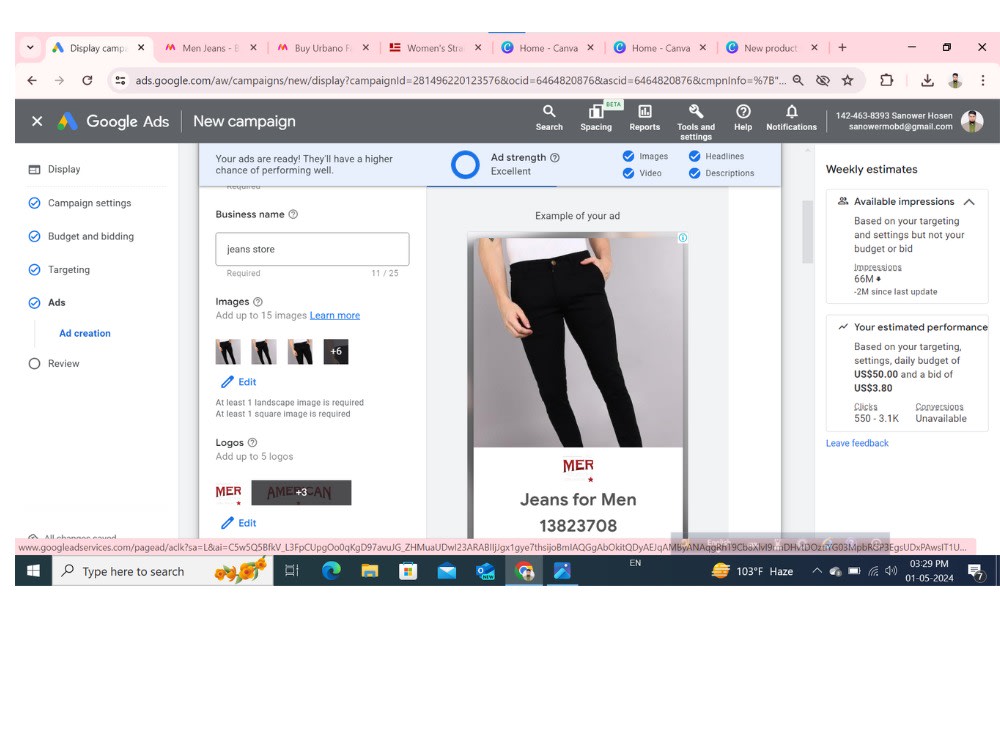Viewport: 1000px width, 750px height.
Task: Click the zoom magnifier in address bar
Action: pyautogui.click(x=798, y=80)
